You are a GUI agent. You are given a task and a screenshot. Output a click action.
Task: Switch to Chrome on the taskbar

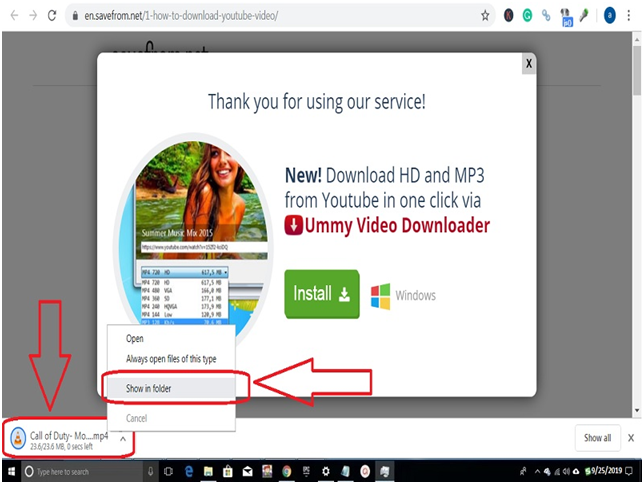[286, 472]
